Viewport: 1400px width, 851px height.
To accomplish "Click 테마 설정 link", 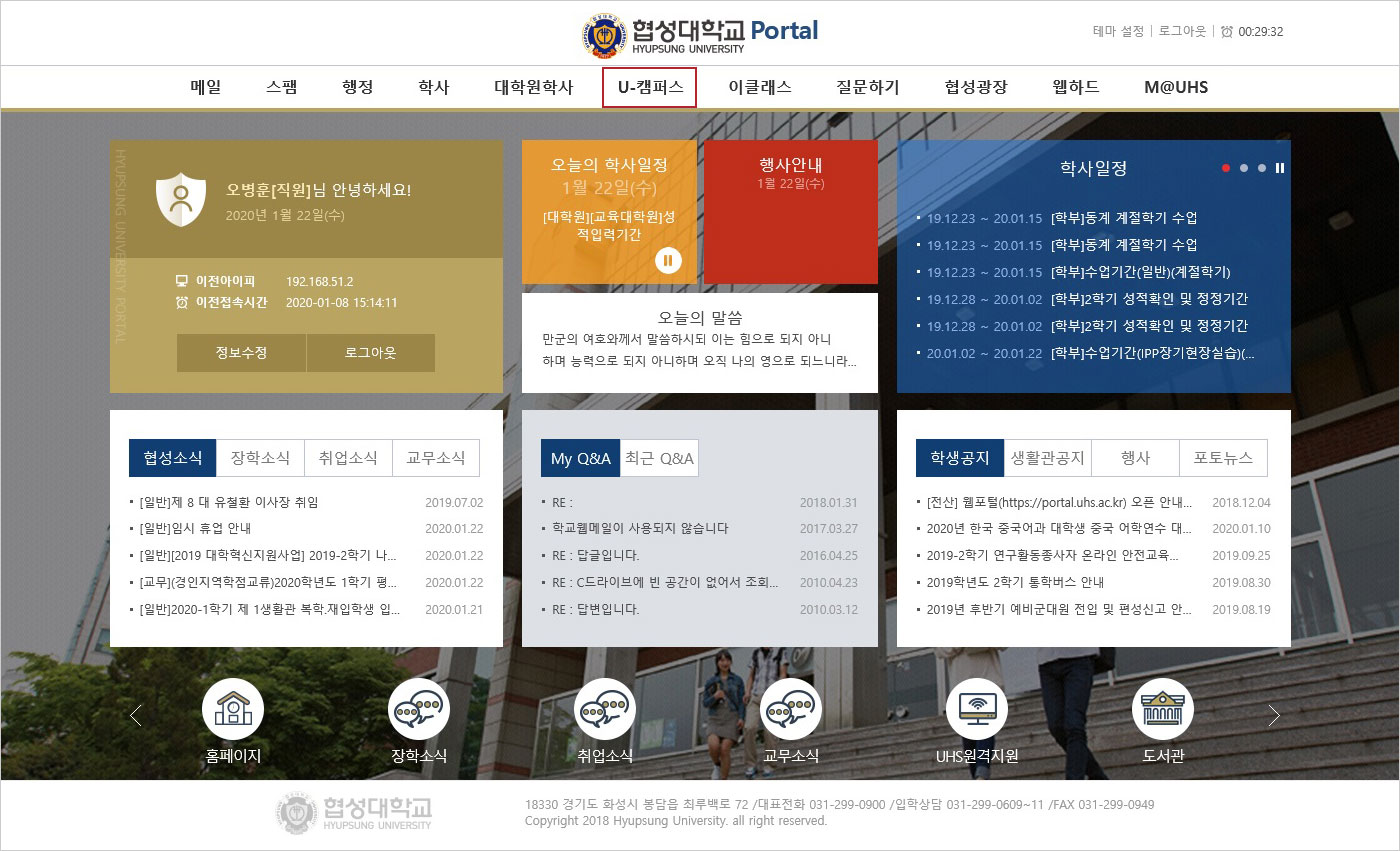I will pyautogui.click(x=1118, y=31).
